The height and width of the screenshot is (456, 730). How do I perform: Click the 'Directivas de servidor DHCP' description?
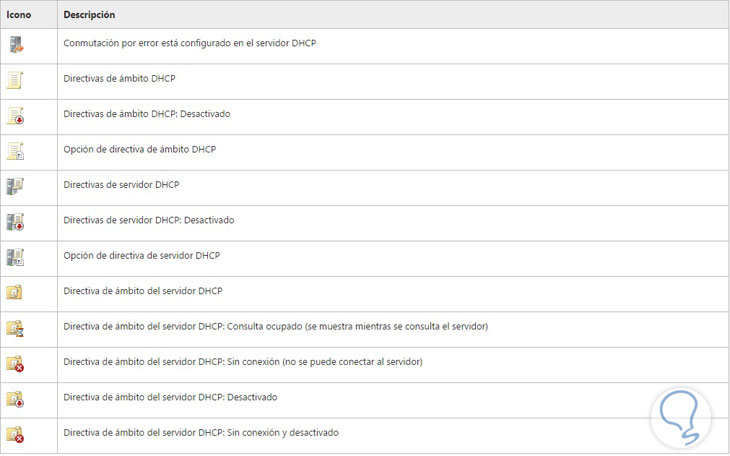pyautogui.click(x=121, y=185)
